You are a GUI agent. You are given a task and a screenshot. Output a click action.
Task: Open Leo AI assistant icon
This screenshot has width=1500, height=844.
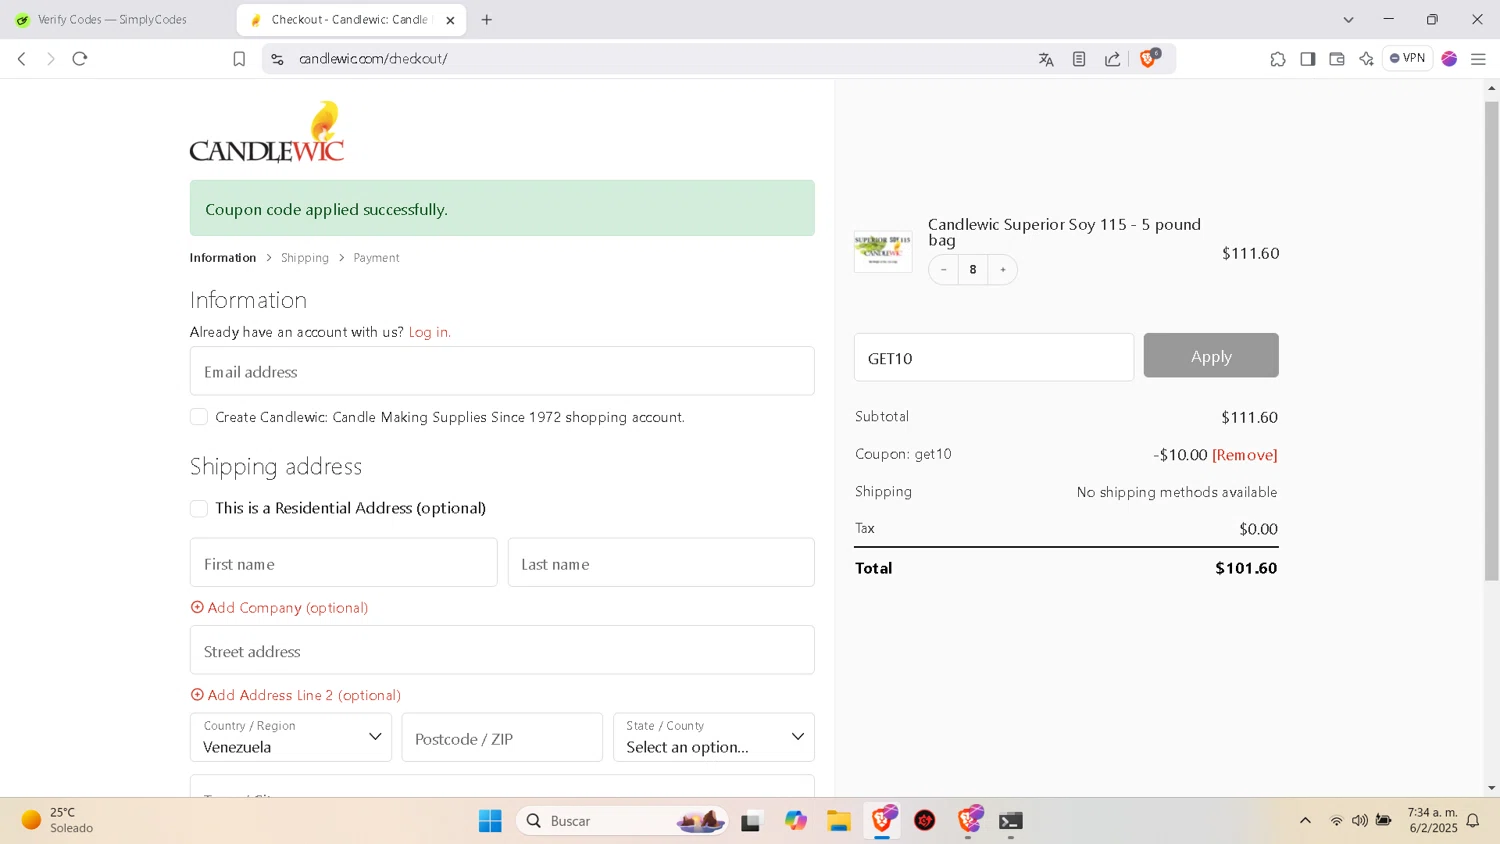point(1366,59)
